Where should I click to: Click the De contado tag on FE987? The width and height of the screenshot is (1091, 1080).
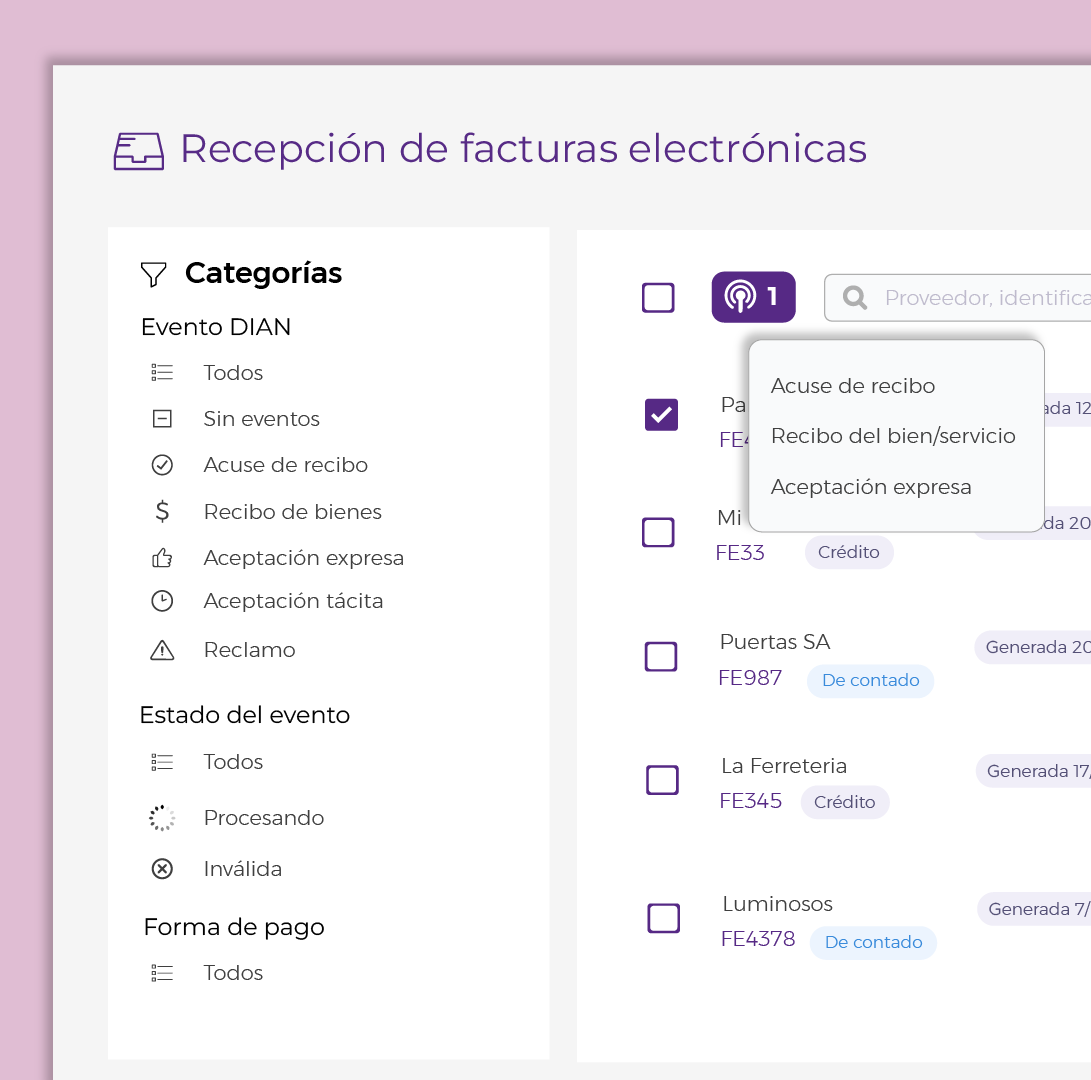[870, 681]
